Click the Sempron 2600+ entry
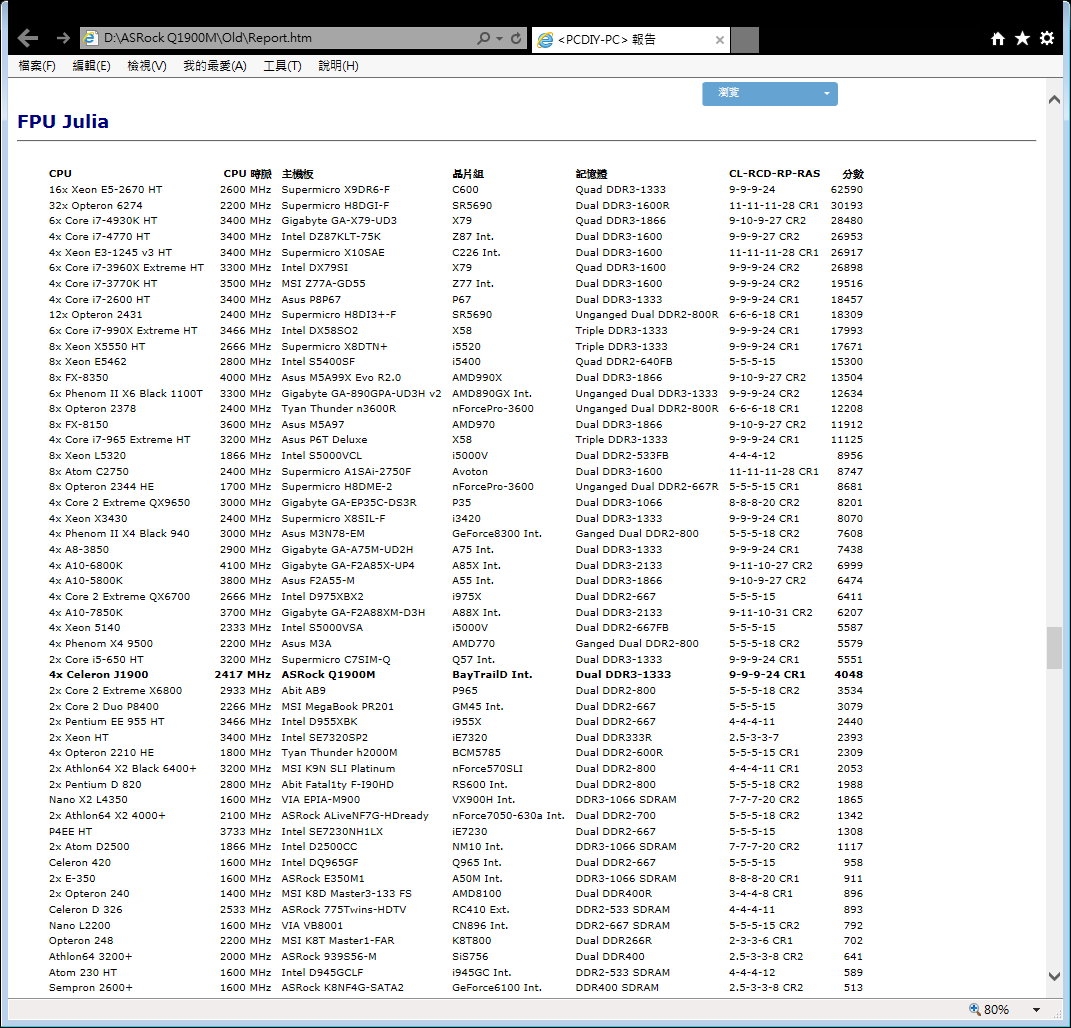1071x1028 pixels. [91, 987]
